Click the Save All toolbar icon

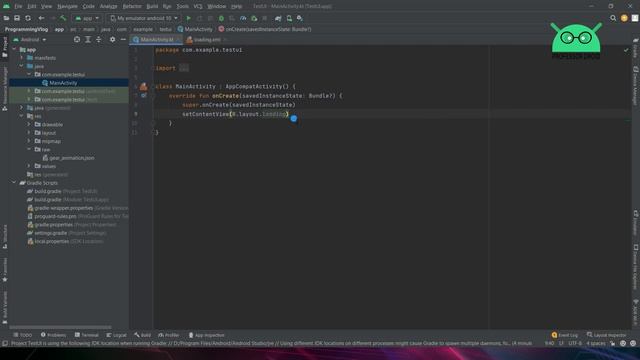[17, 18]
